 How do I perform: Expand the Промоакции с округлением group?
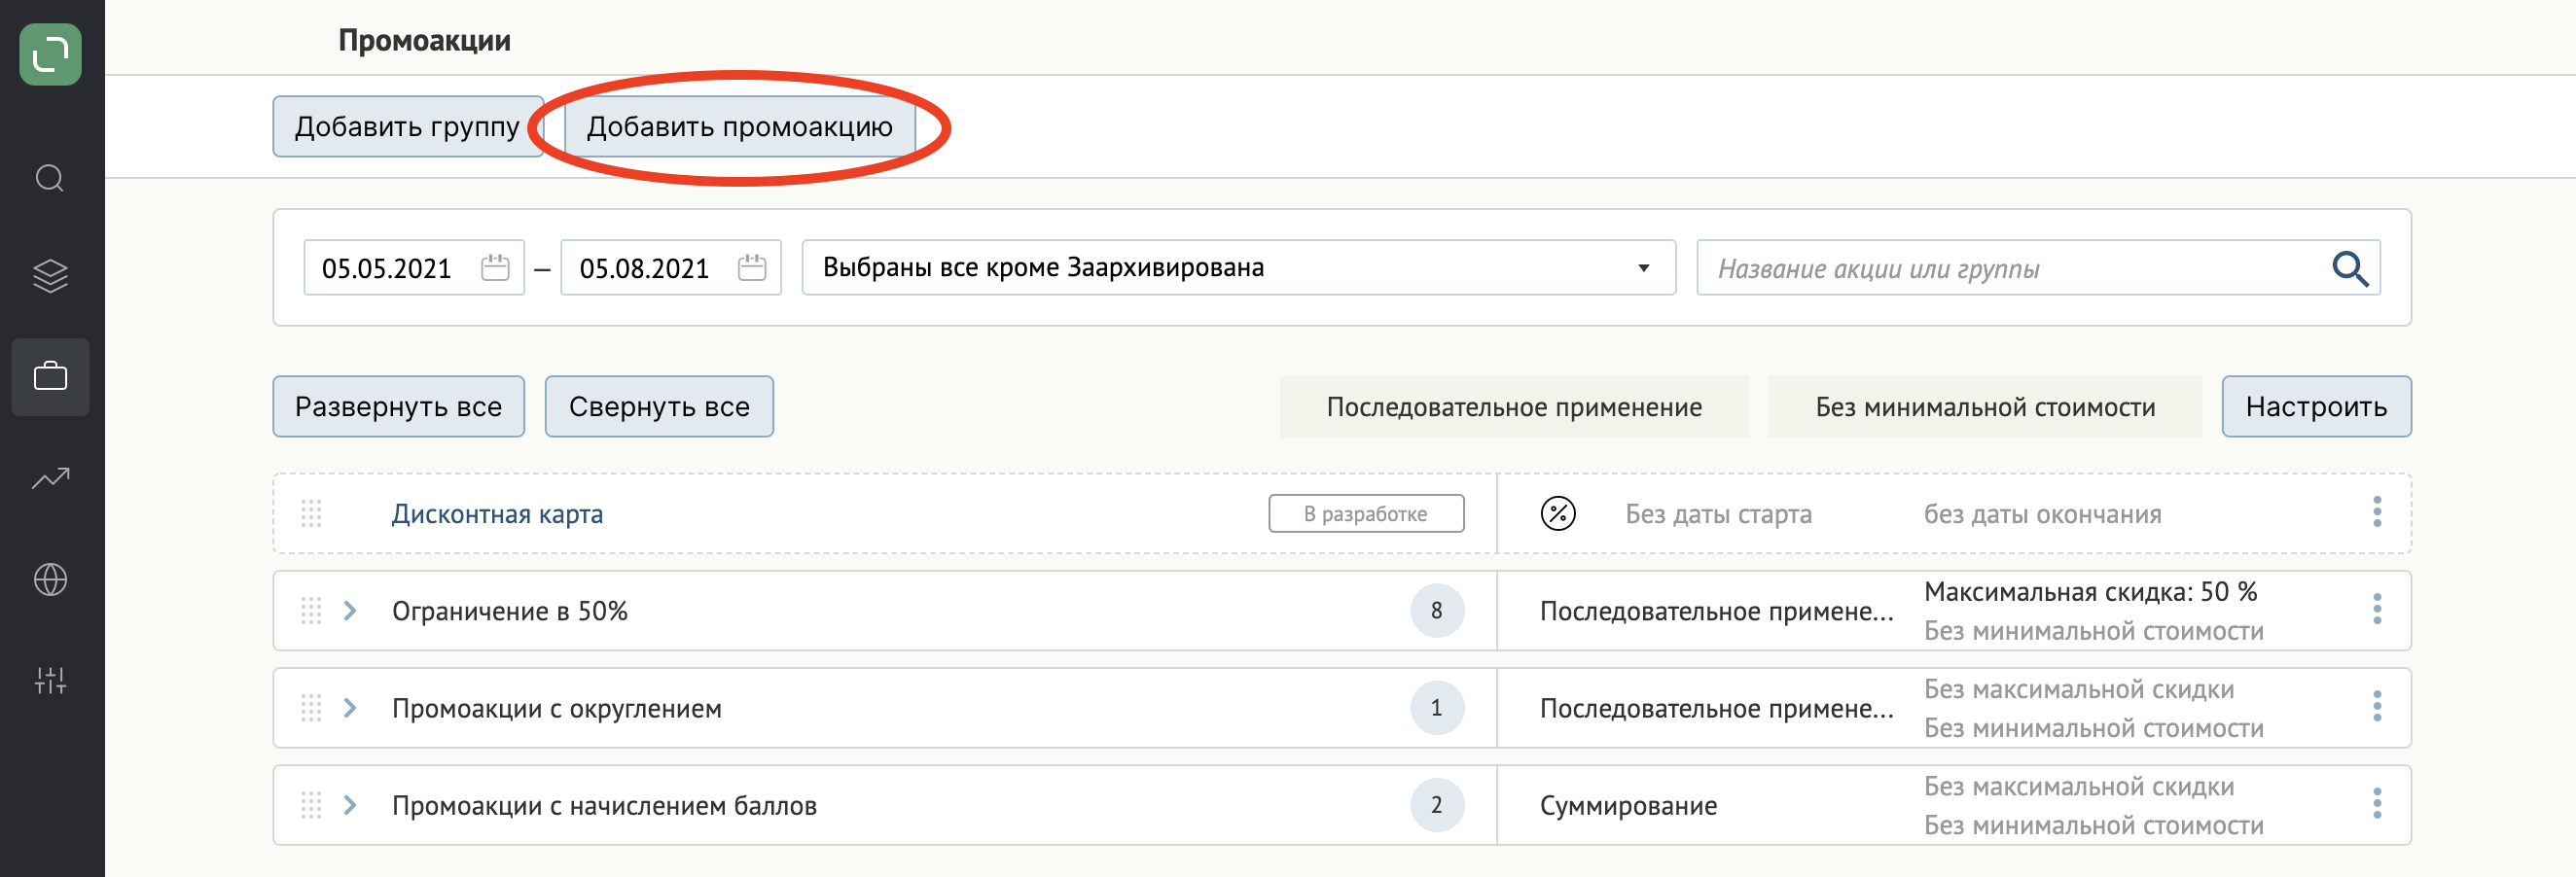tap(350, 708)
